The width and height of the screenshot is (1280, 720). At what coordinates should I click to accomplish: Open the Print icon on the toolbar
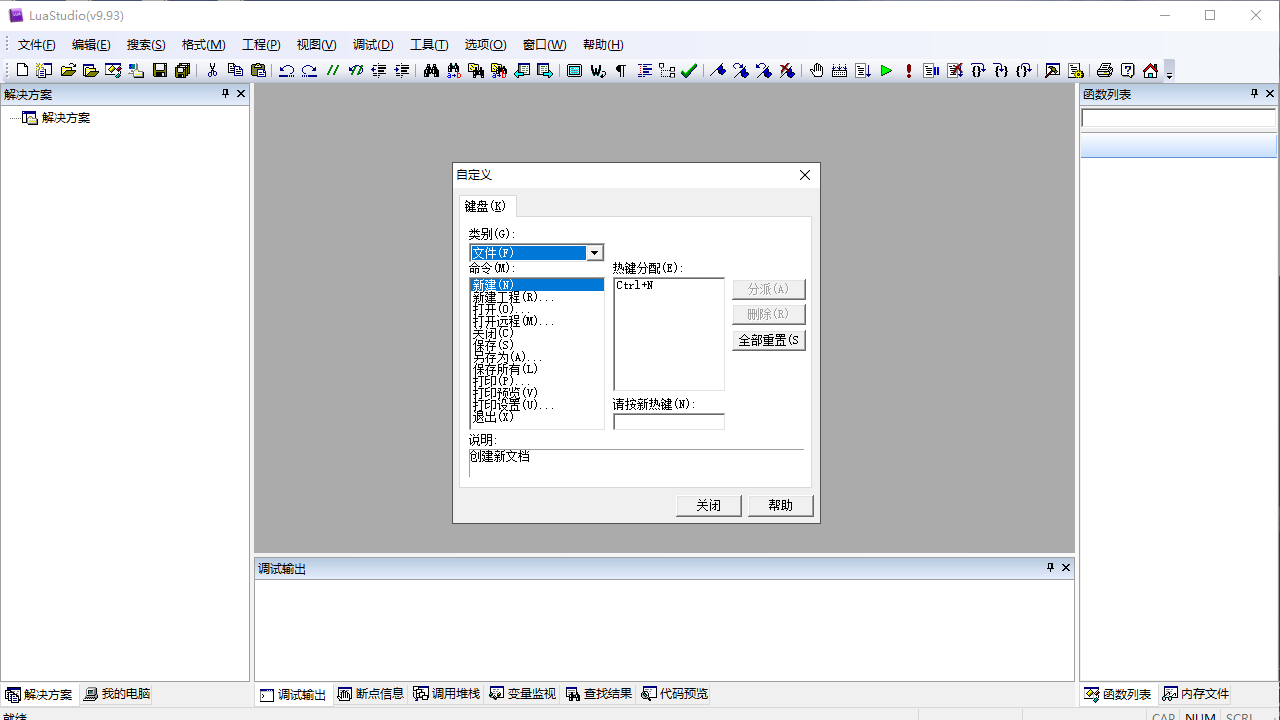tap(1104, 70)
